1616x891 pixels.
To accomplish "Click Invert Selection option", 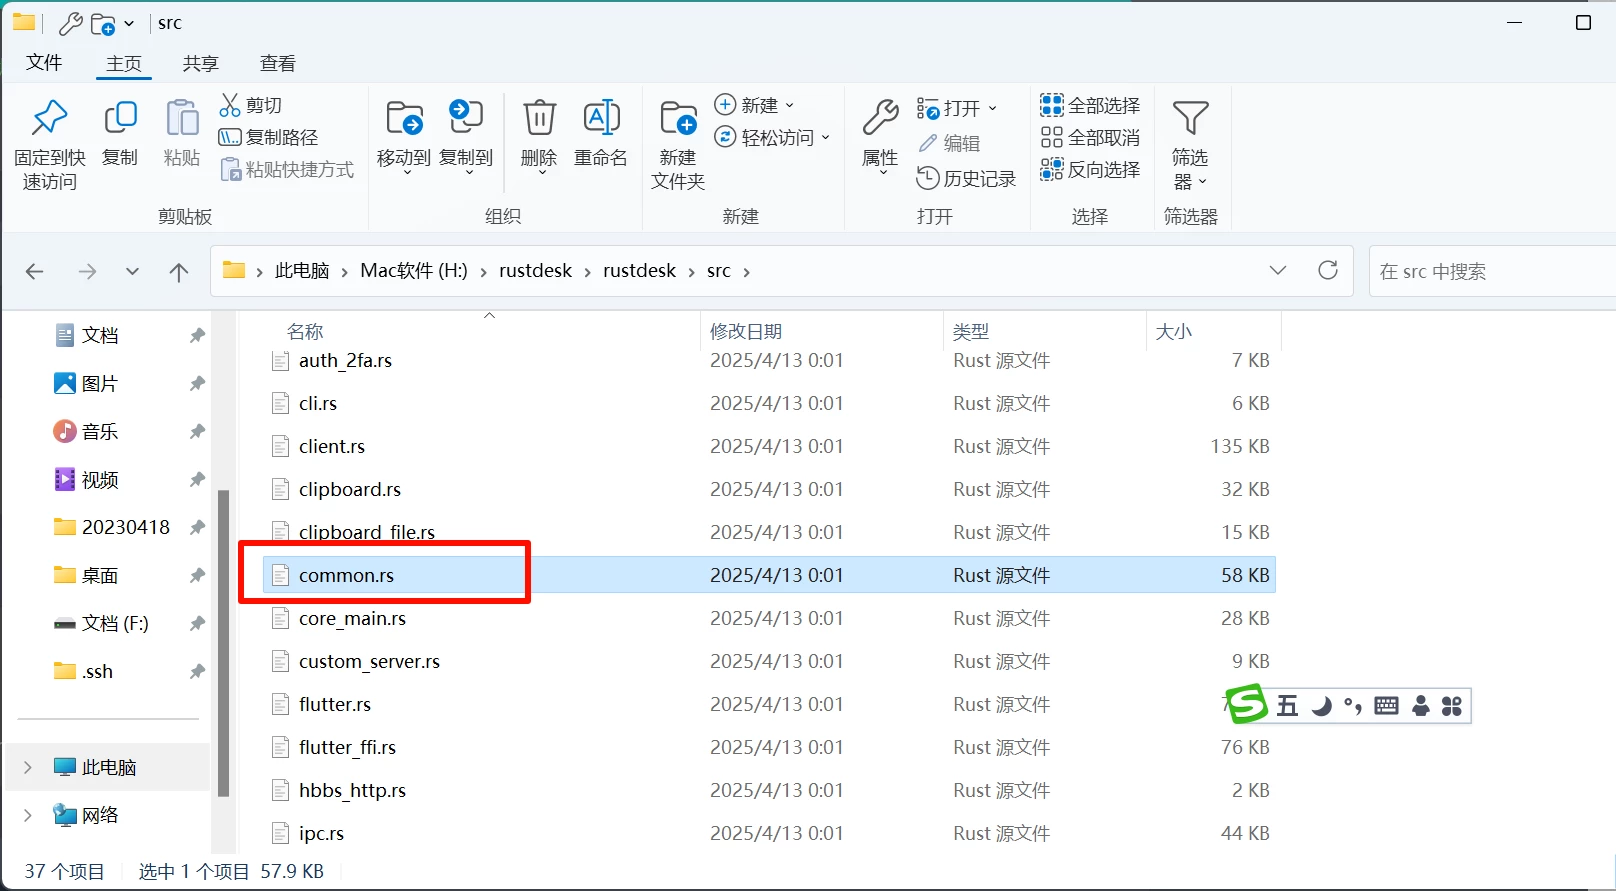I will 1090,169.
